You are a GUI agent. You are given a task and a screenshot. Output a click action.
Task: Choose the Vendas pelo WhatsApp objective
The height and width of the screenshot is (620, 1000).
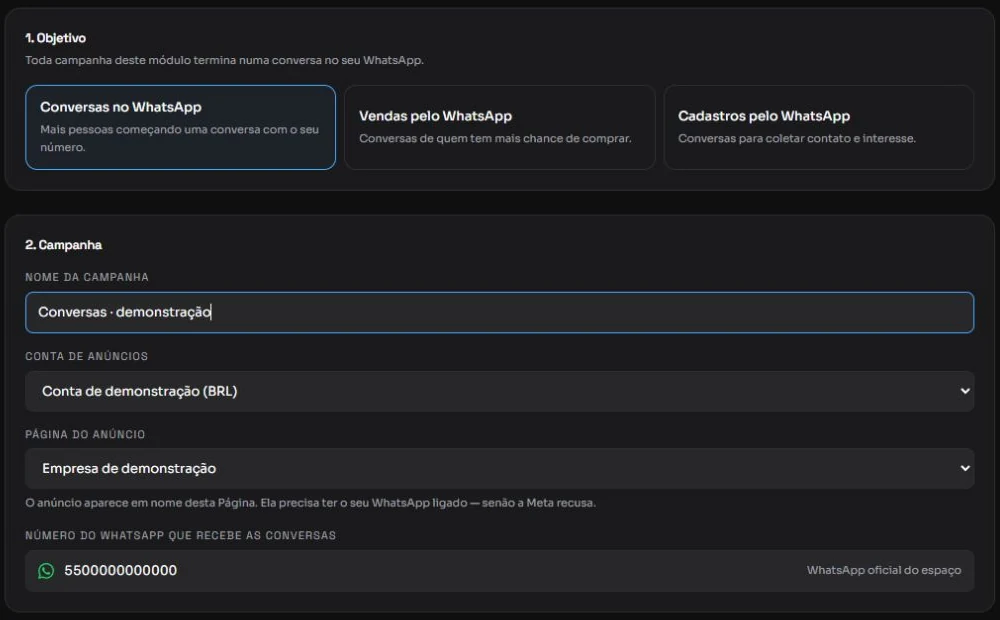[499, 128]
